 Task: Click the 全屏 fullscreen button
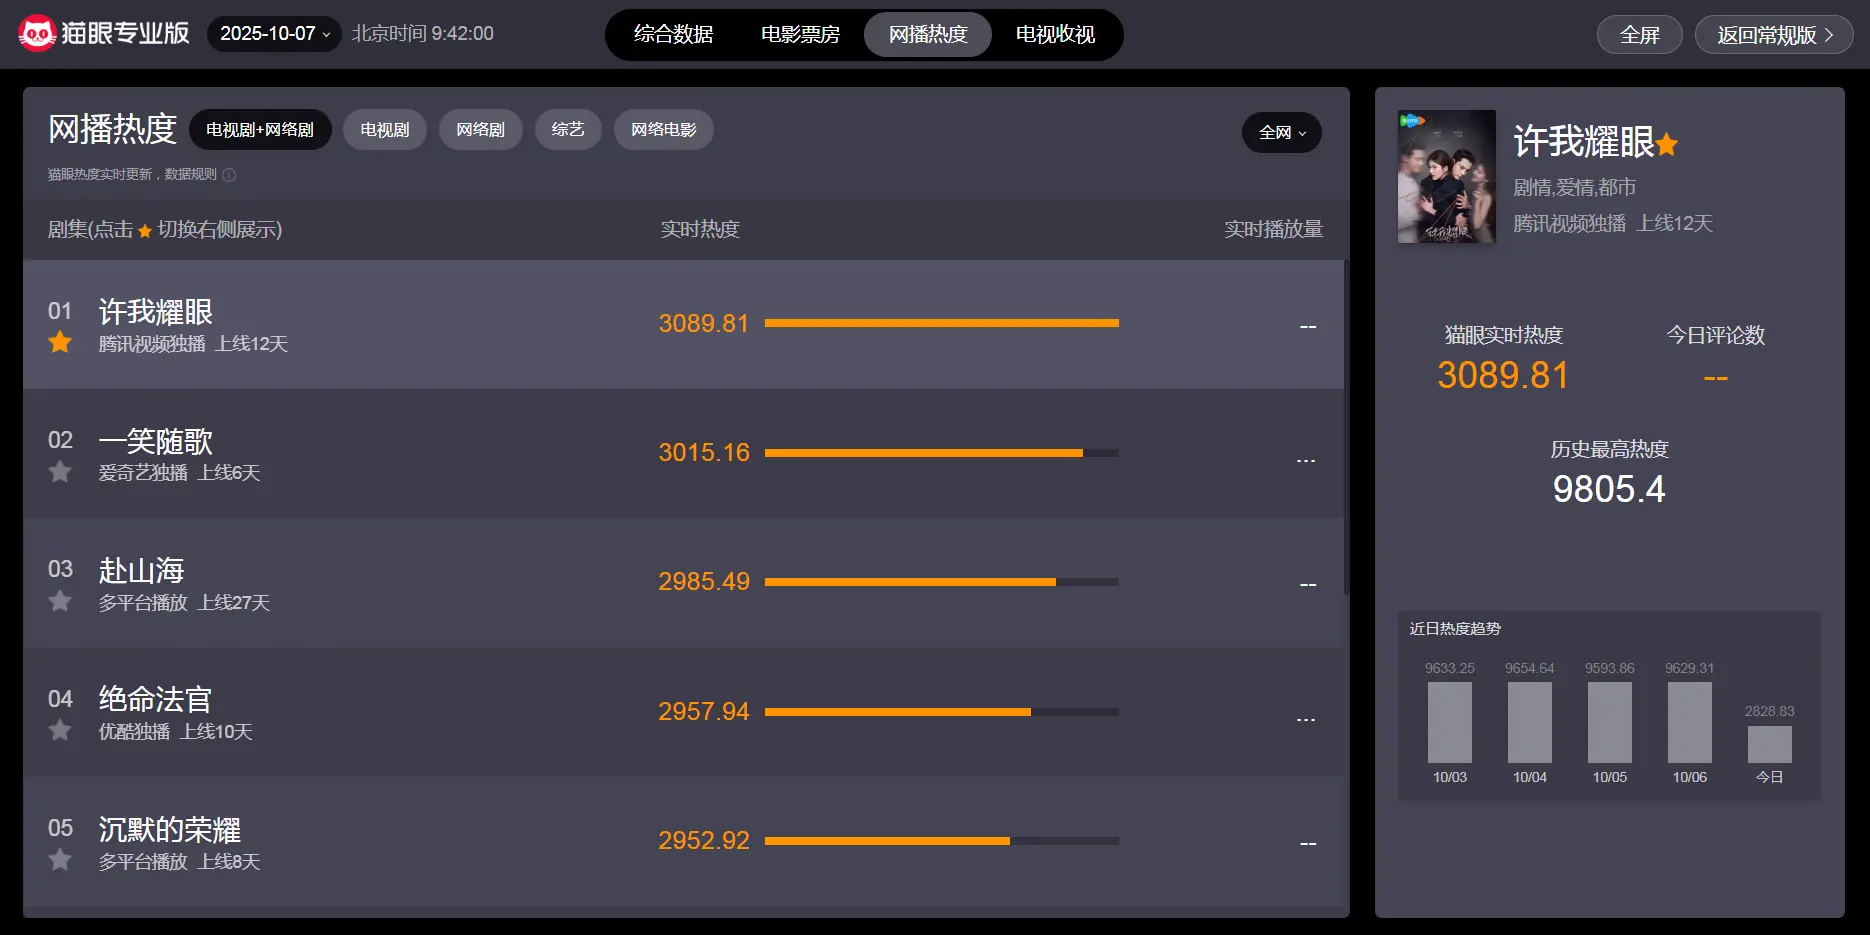[x=1639, y=35]
